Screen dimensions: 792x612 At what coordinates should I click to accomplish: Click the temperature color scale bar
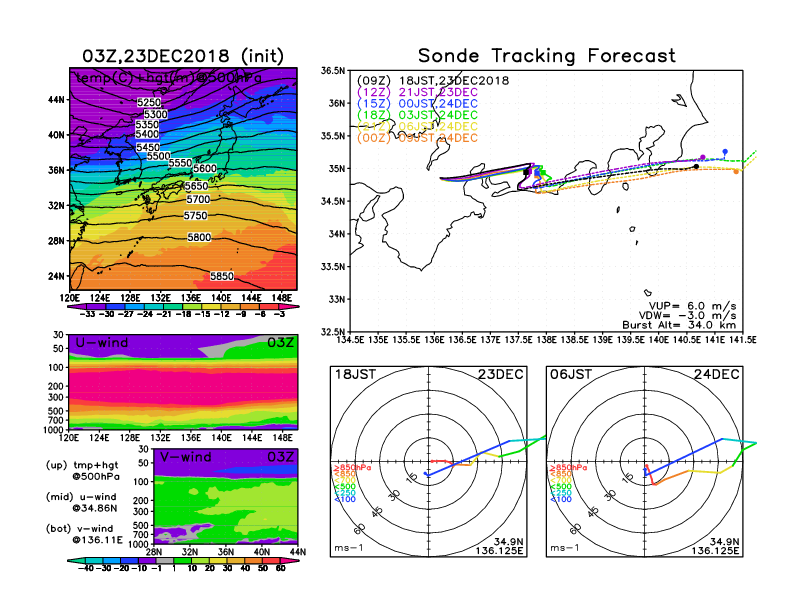[183, 305]
